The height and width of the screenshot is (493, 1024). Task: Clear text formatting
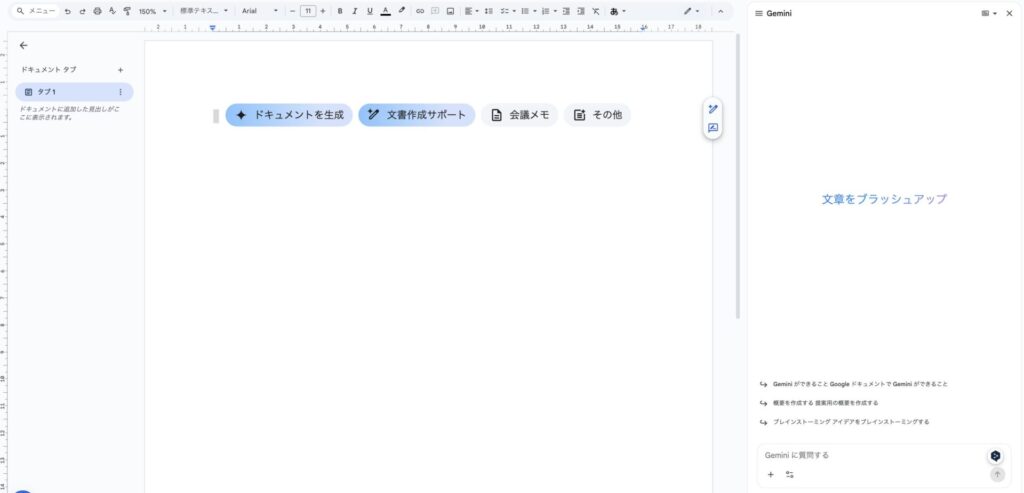[x=596, y=11]
